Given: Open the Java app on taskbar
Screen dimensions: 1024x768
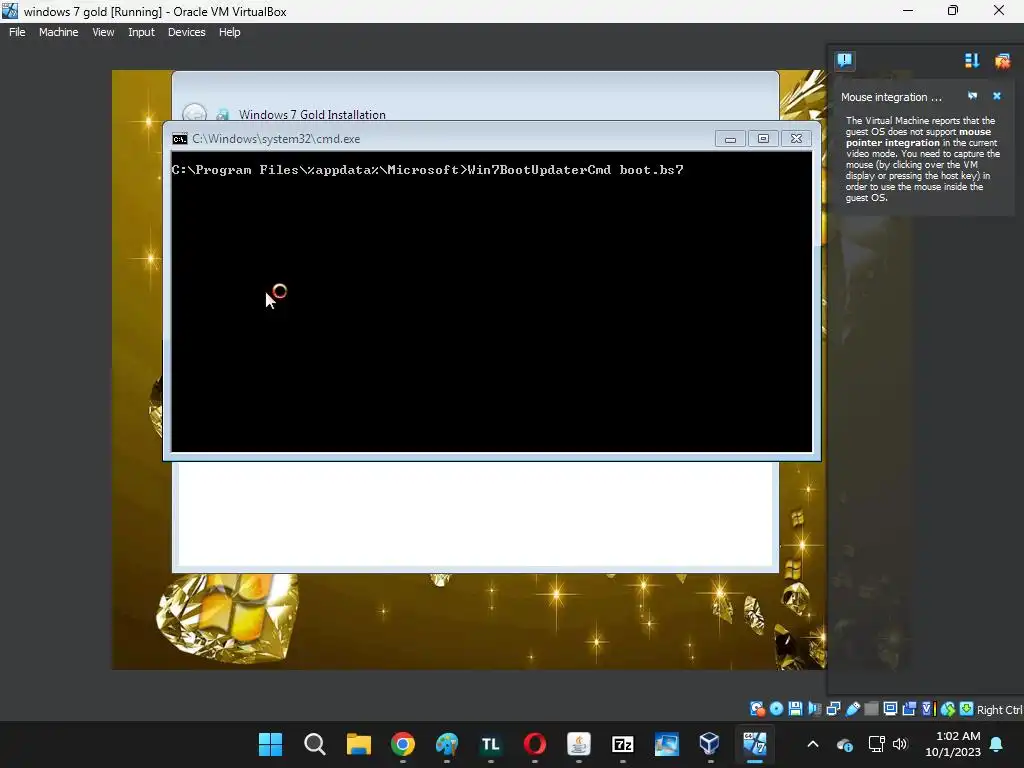Looking at the screenshot, I should (579, 744).
